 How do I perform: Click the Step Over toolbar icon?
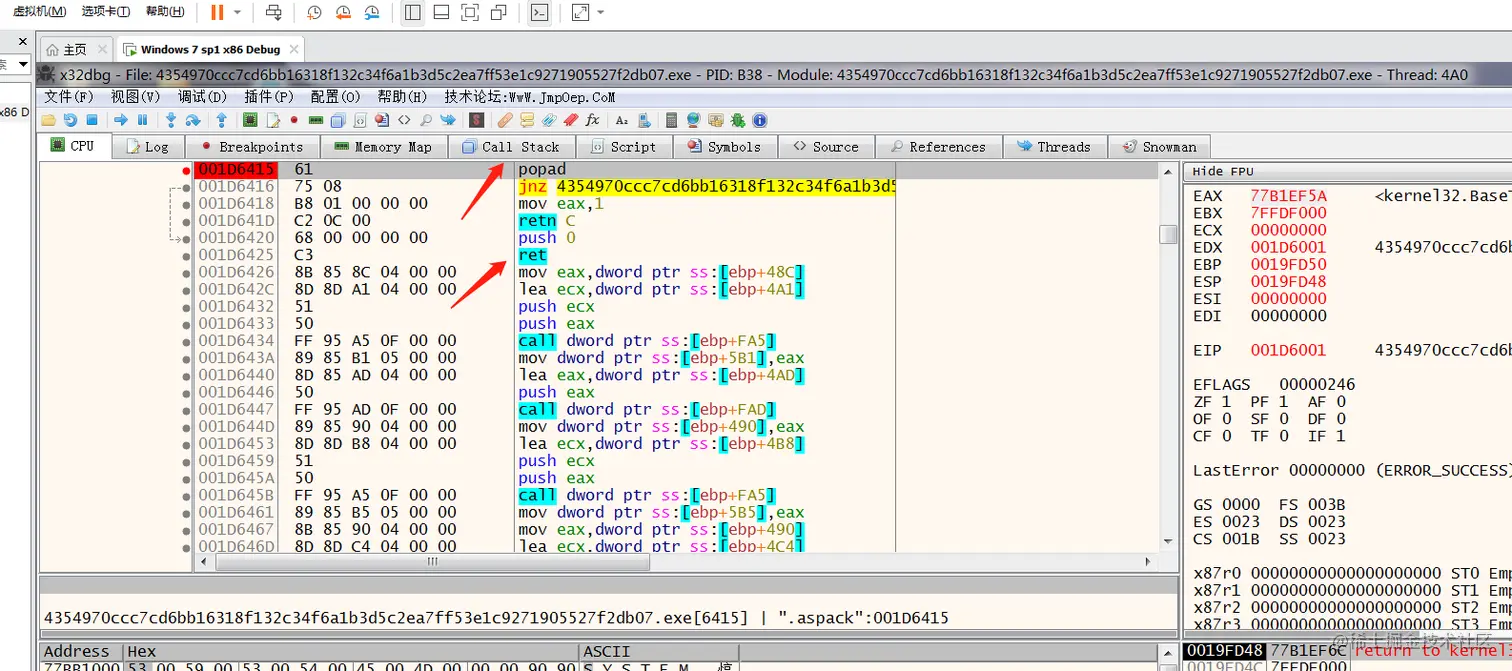pos(193,120)
